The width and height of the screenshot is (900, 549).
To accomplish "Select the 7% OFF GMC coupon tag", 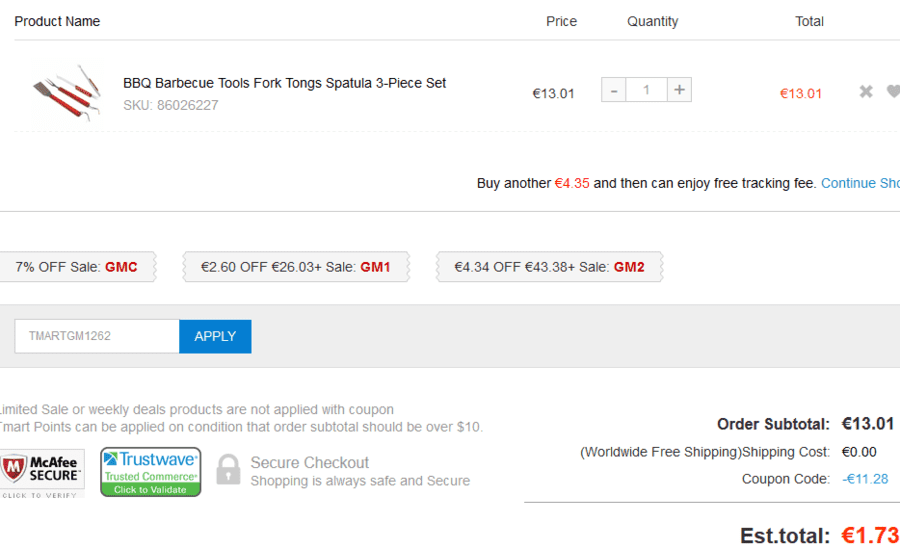I will pos(77,267).
